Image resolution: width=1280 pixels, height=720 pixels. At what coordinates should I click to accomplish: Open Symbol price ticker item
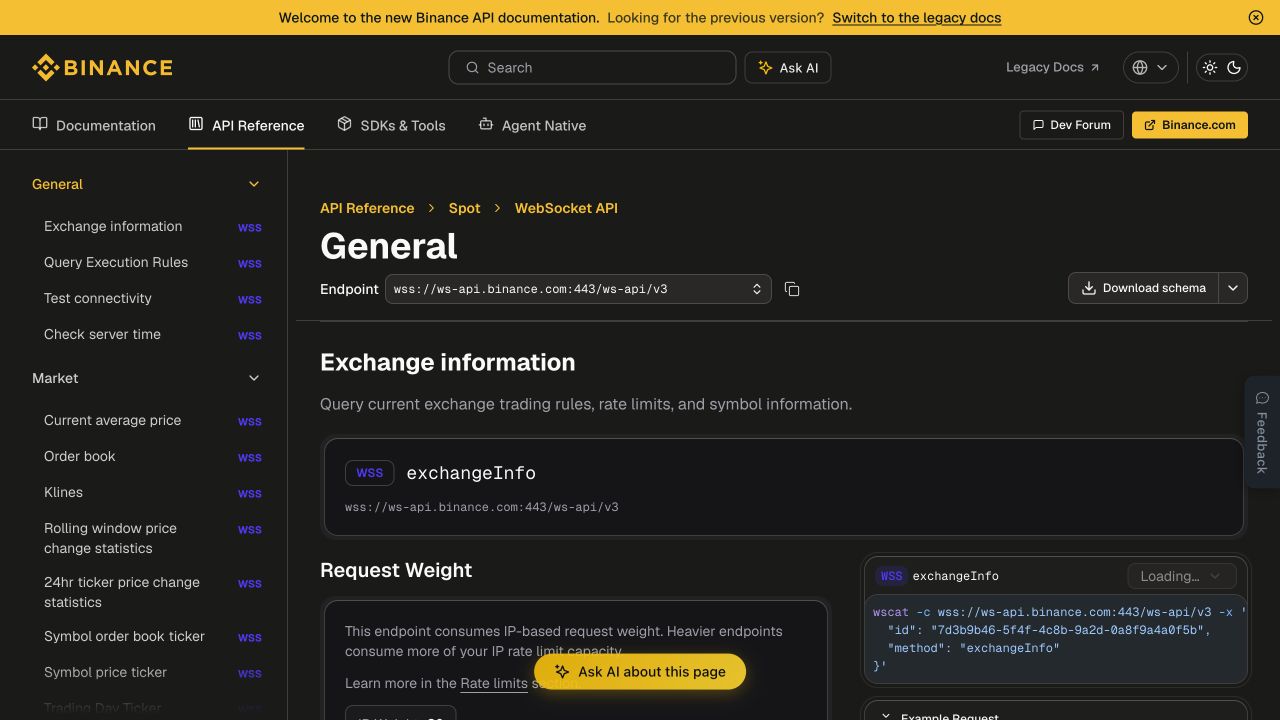coord(153,672)
